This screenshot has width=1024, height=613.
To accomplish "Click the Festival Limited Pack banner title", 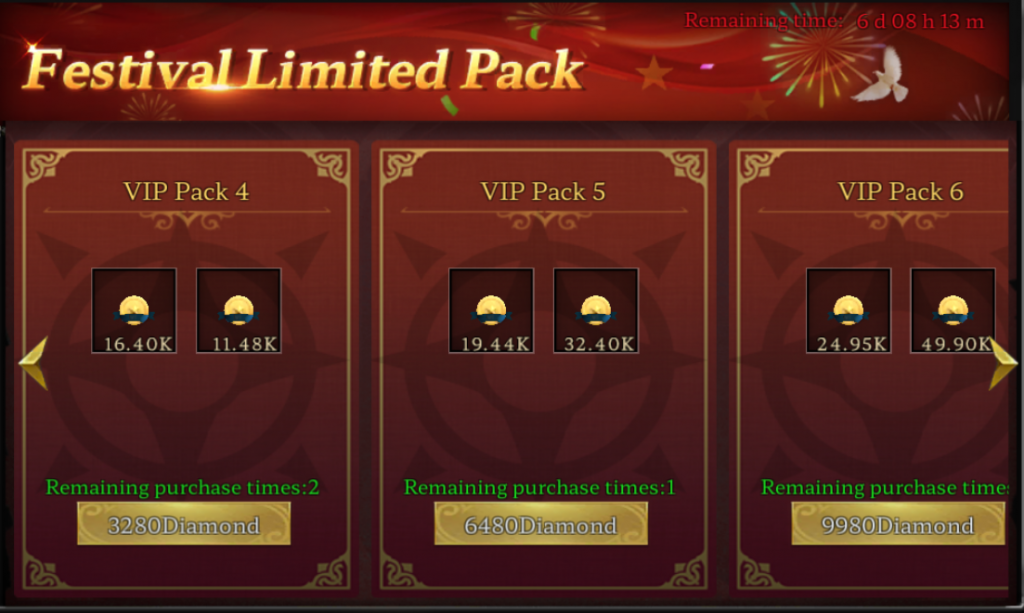I will tap(304, 69).
